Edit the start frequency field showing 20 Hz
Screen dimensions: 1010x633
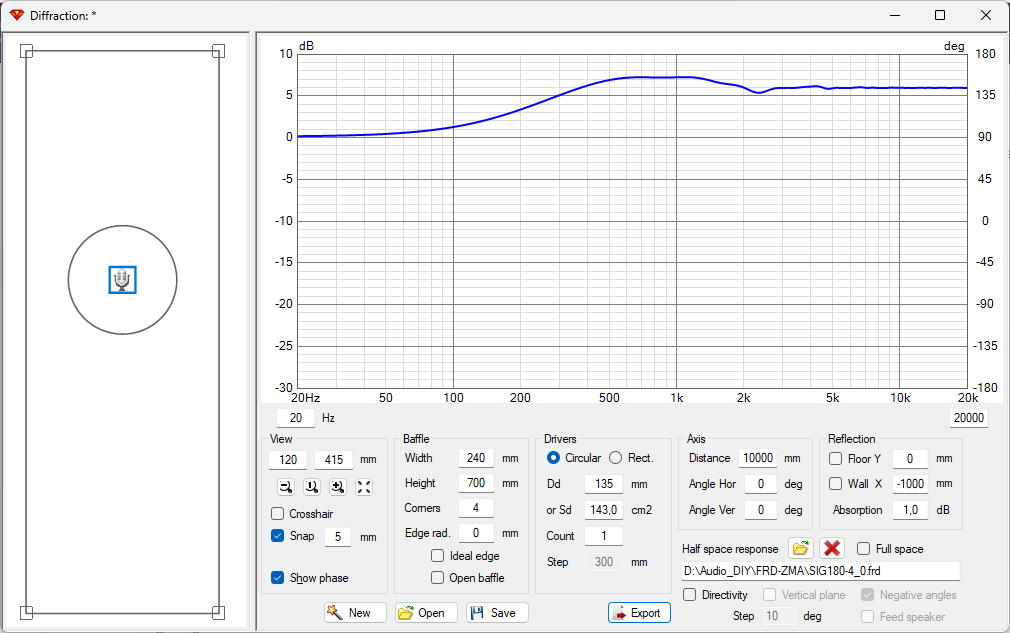(x=296, y=418)
